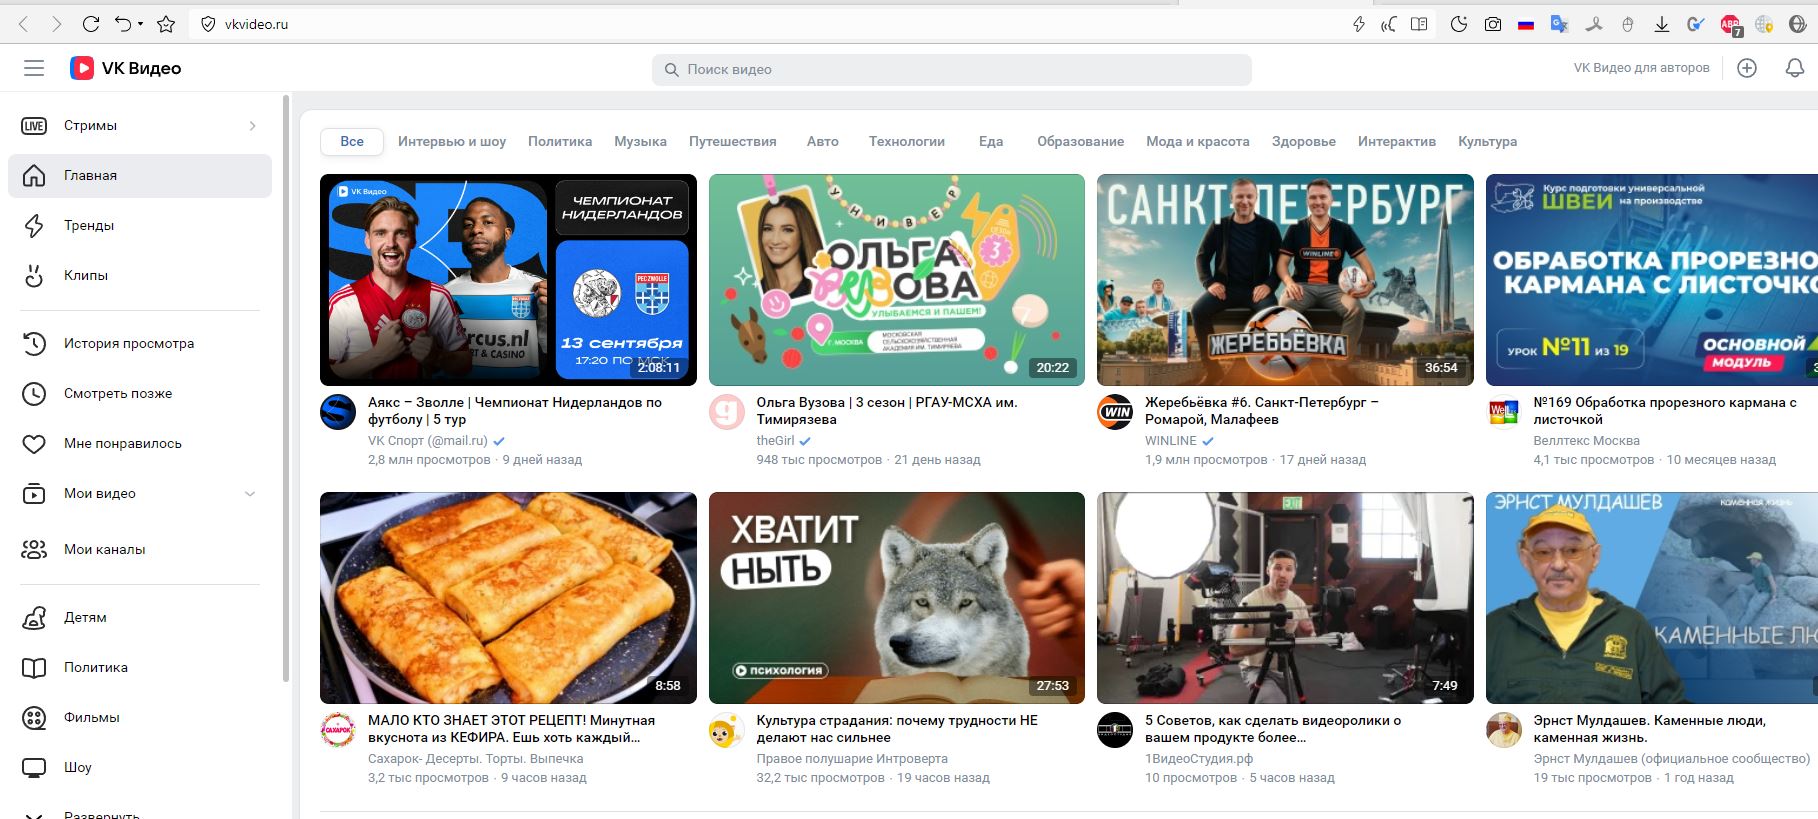The width and height of the screenshot is (1818, 819).
Task: Click the upload video plus icon
Action: coord(1746,68)
